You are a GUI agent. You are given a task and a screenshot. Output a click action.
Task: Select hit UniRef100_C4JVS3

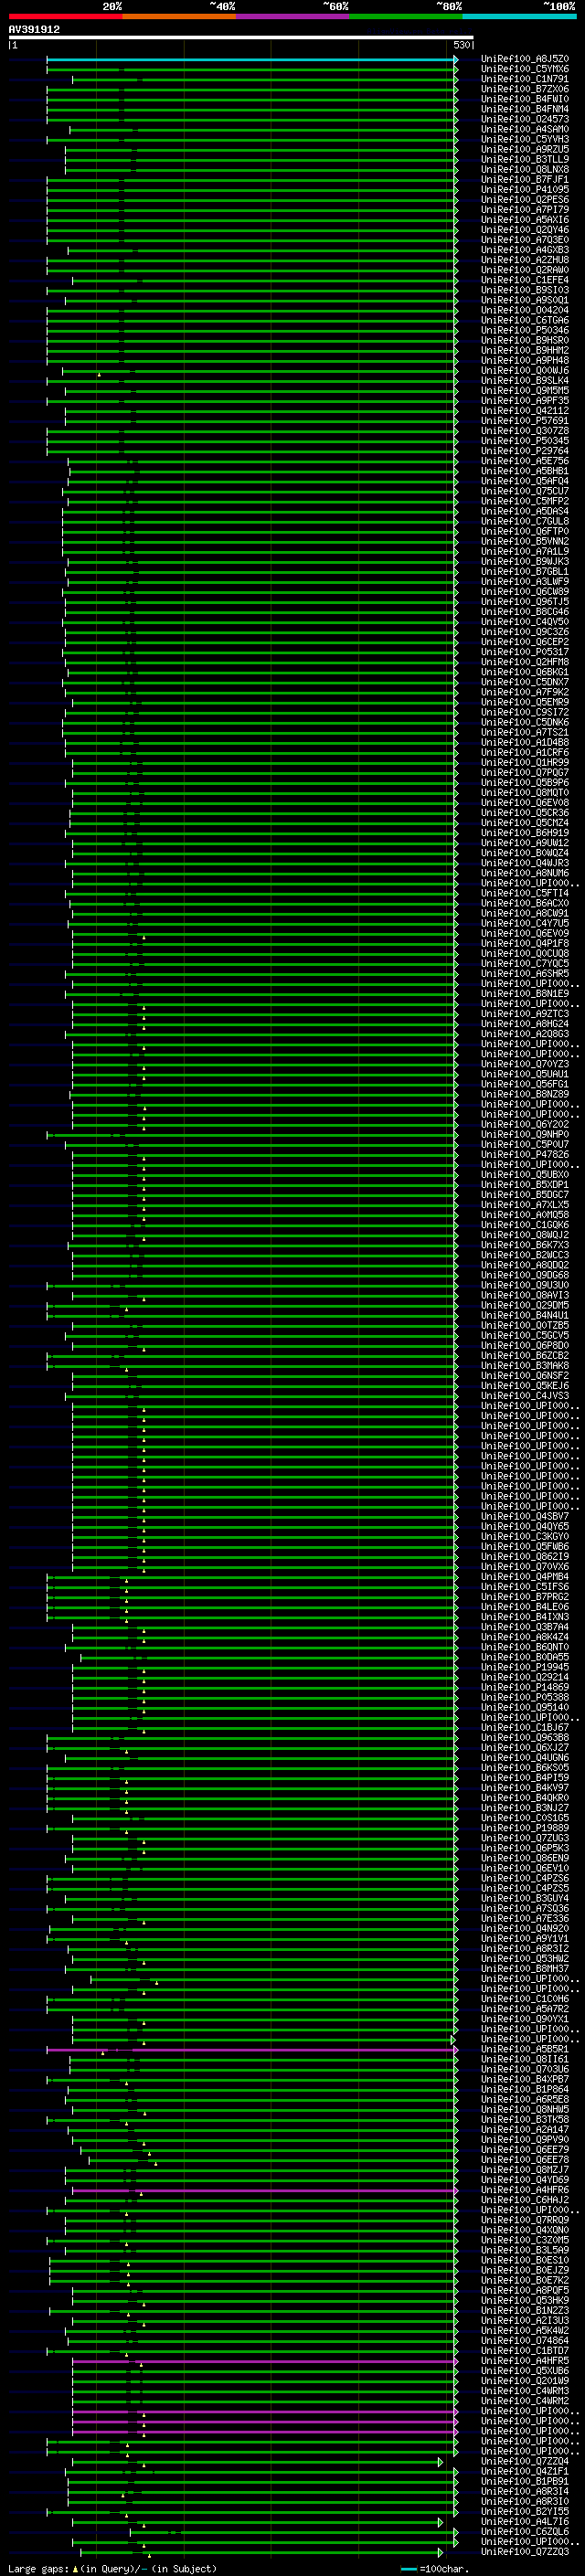point(525,1395)
